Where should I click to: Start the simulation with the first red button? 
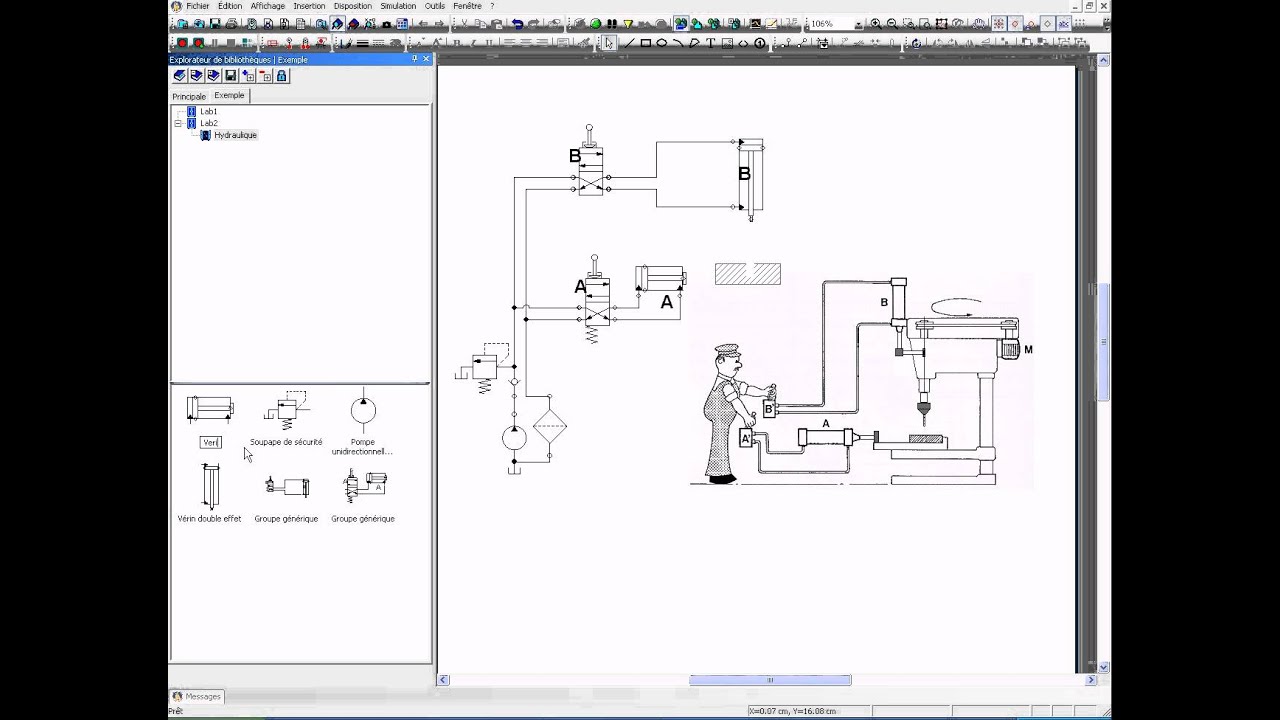pyautogui.click(x=182, y=43)
